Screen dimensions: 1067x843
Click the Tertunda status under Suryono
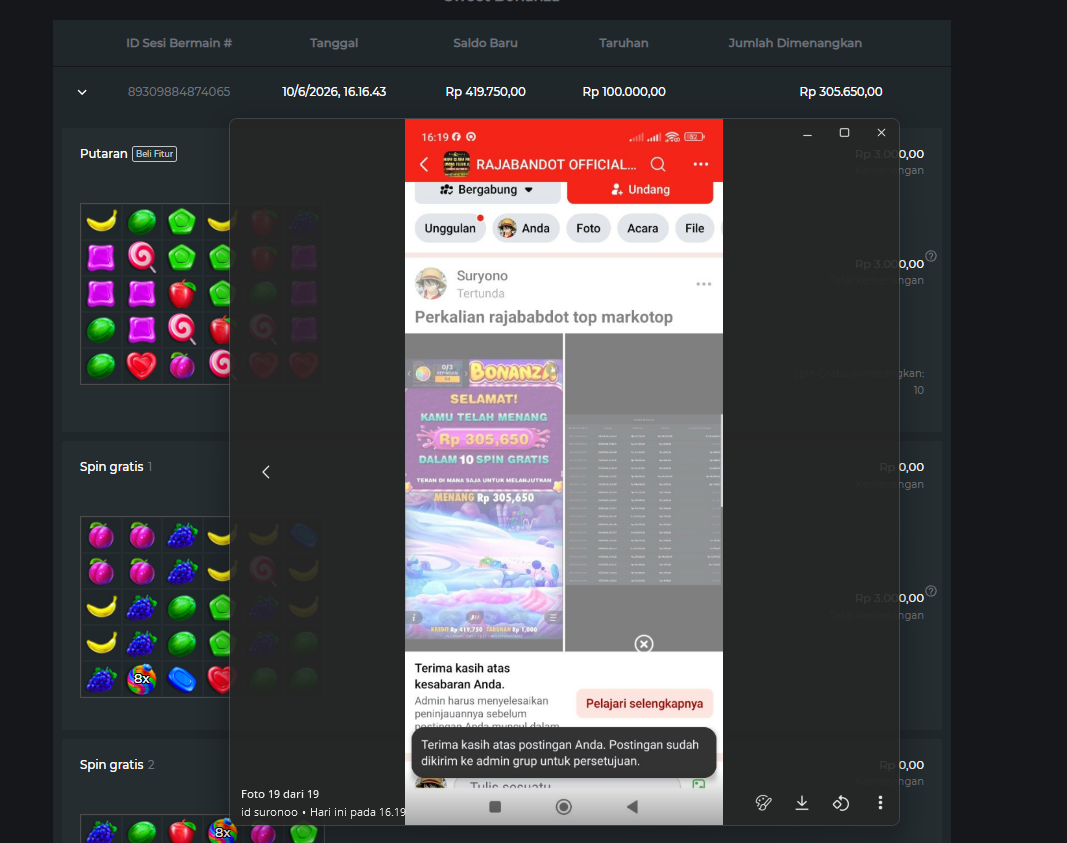pos(480,293)
